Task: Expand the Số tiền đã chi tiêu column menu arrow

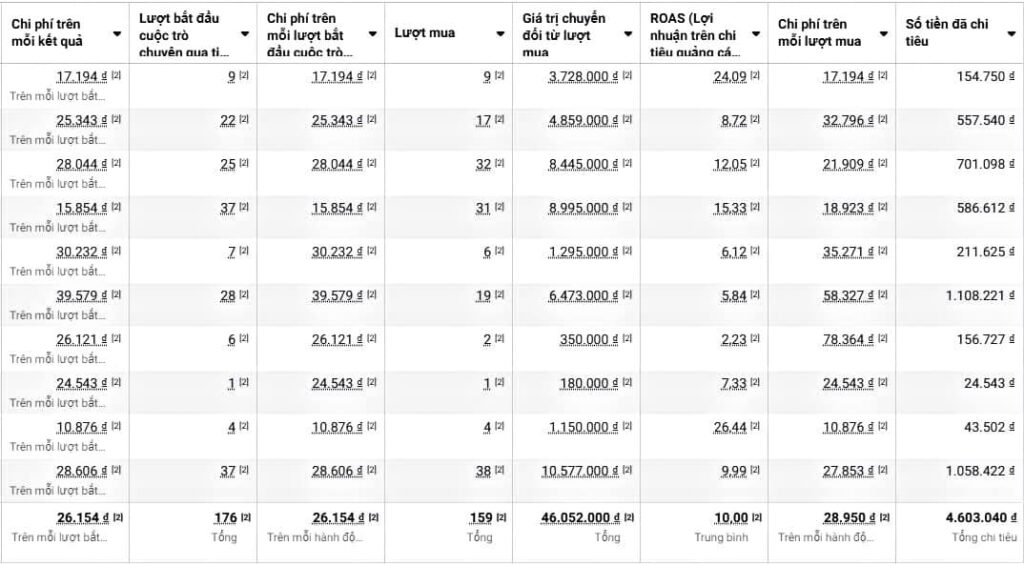Action: (x=1010, y=34)
